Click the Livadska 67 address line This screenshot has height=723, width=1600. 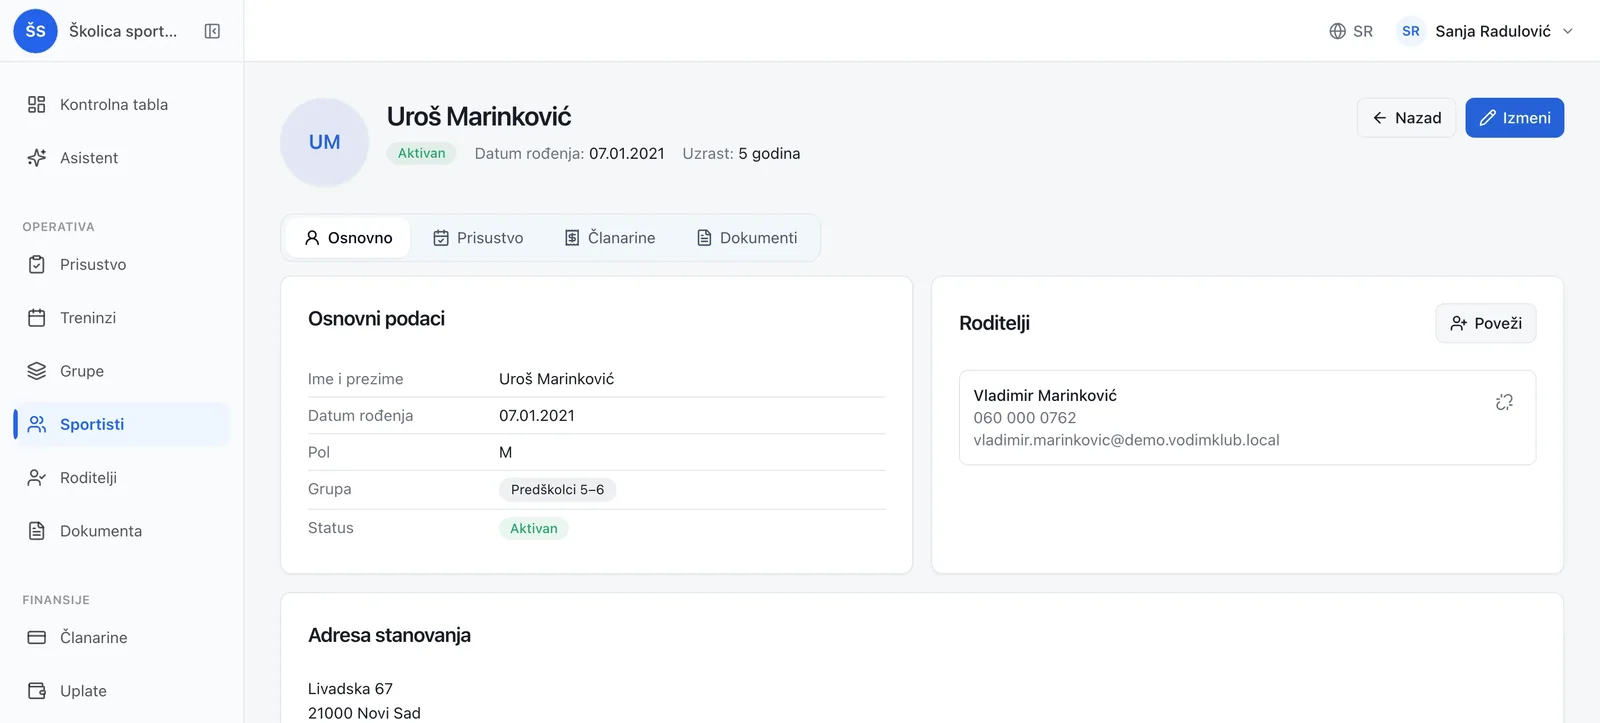click(x=350, y=689)
